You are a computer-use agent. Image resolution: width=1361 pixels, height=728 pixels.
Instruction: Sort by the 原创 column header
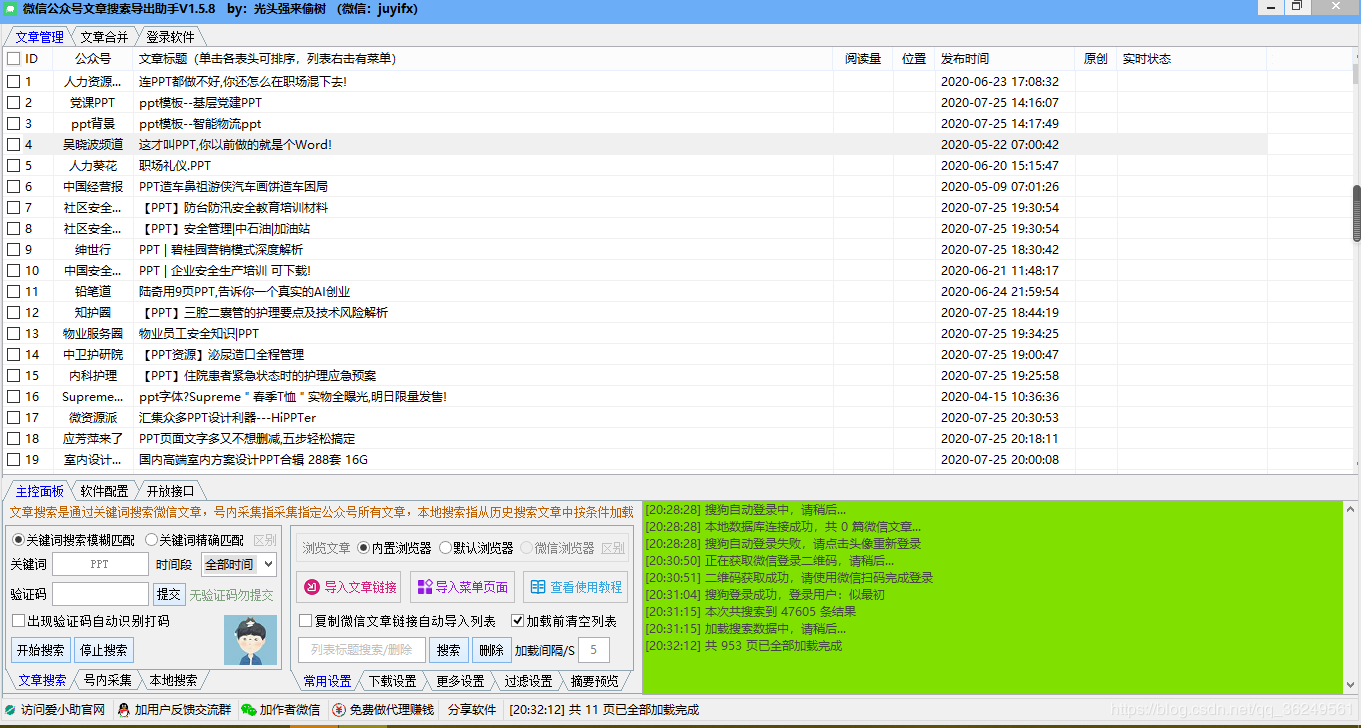coord(1096,59)
